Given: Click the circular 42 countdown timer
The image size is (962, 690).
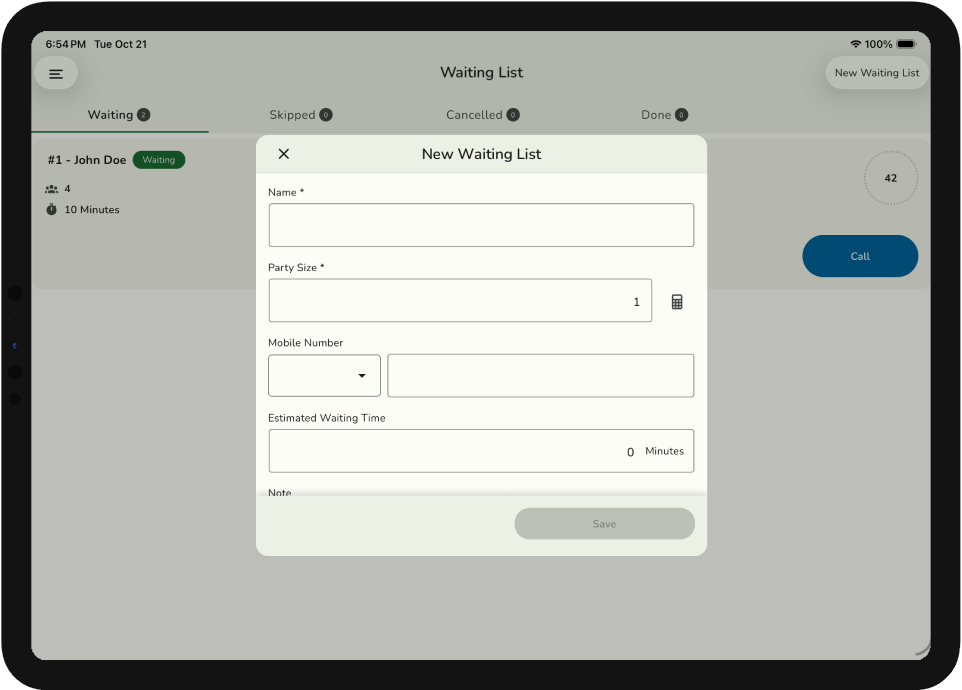Looking at the screenshot, I should coord(890,178).
